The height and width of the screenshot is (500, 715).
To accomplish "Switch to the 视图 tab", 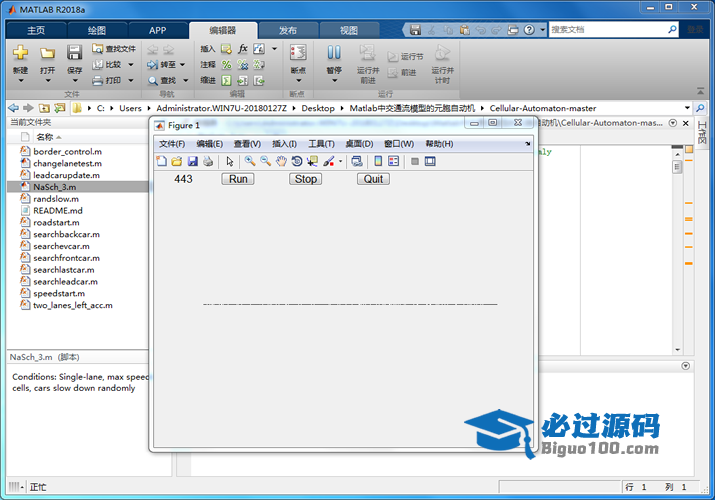I will (349, 31).
